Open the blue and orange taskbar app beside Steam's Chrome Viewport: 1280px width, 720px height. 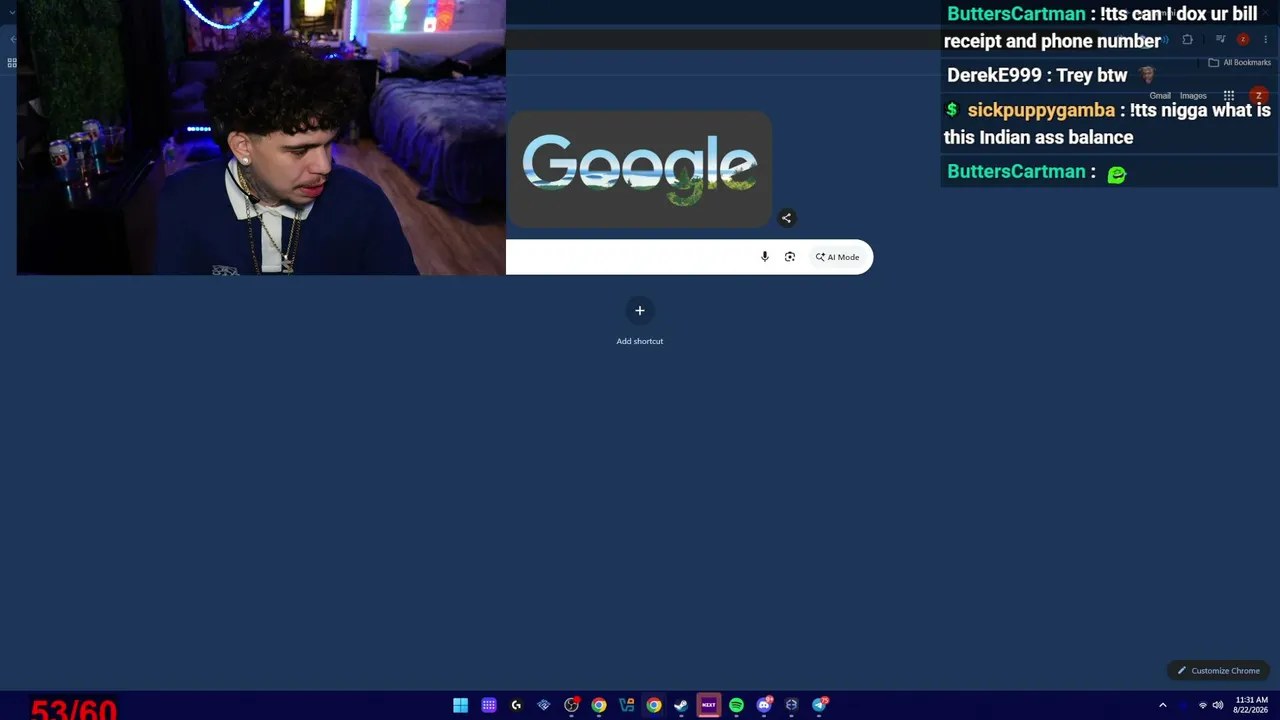coord(626,705)
